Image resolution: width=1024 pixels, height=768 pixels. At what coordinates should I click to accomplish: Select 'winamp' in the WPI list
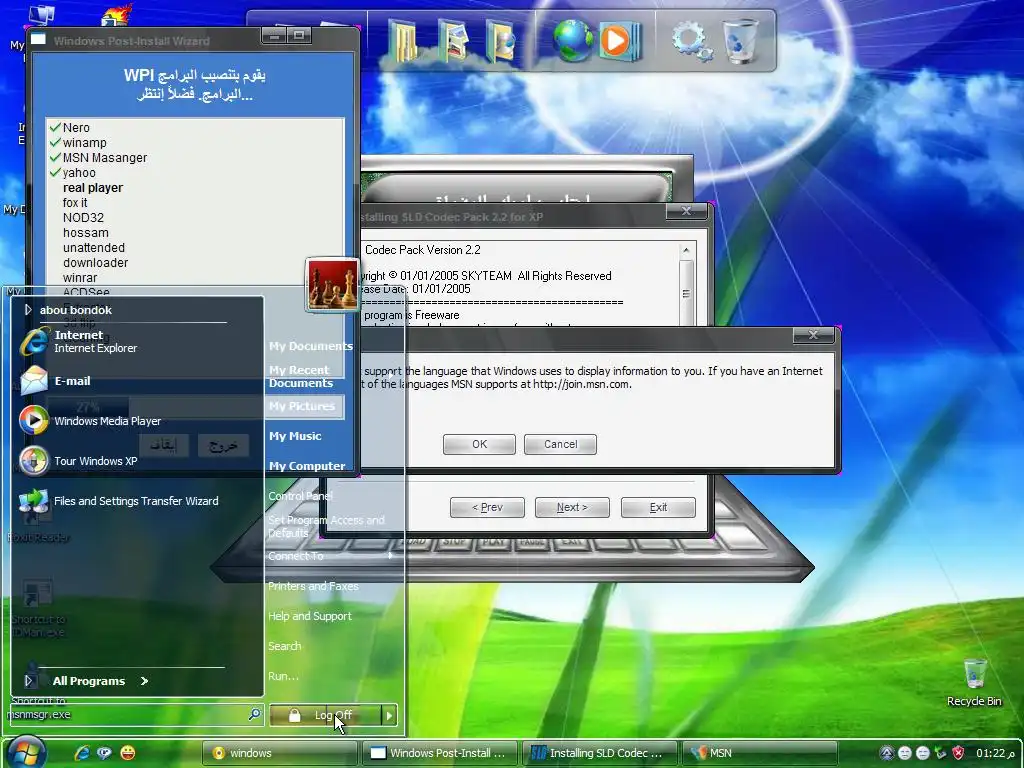point(85,142)
